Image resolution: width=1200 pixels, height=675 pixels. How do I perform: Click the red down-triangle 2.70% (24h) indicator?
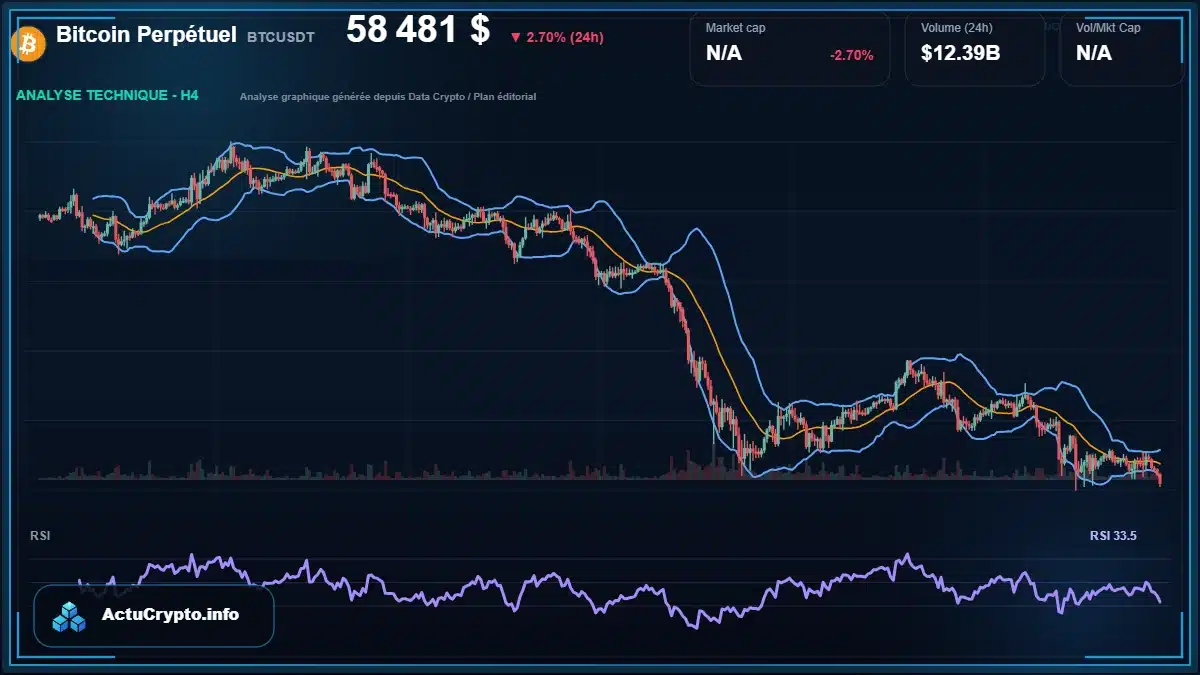(x=556, y=37)
